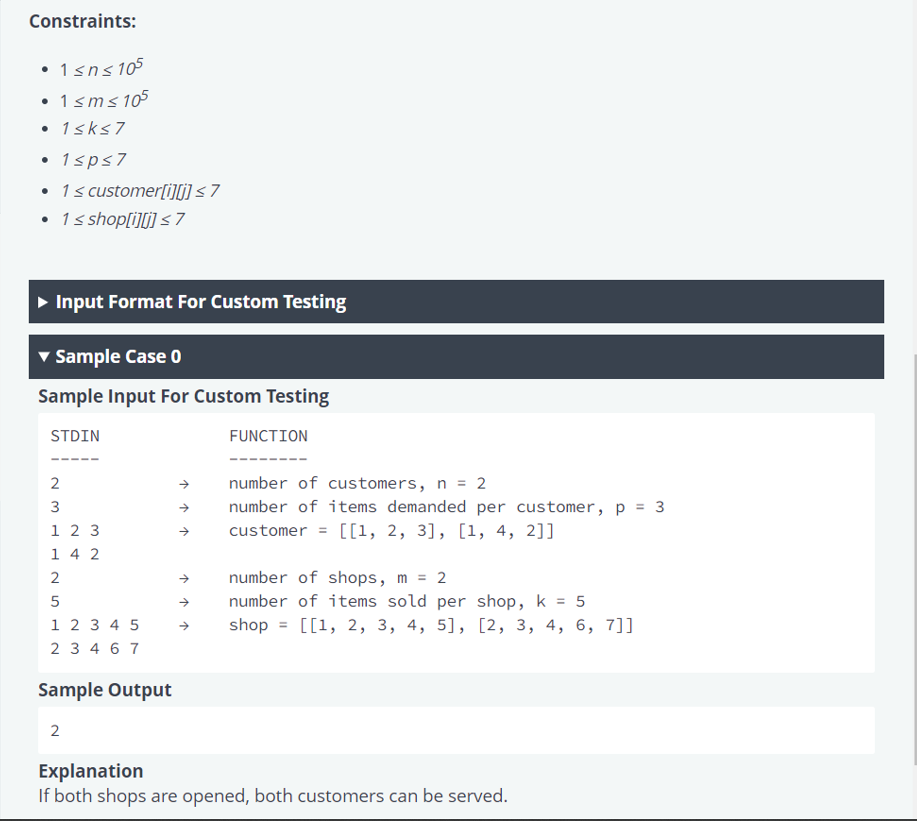
Task: Click the FUNCTION column header
Action: (x=268, y=436)
